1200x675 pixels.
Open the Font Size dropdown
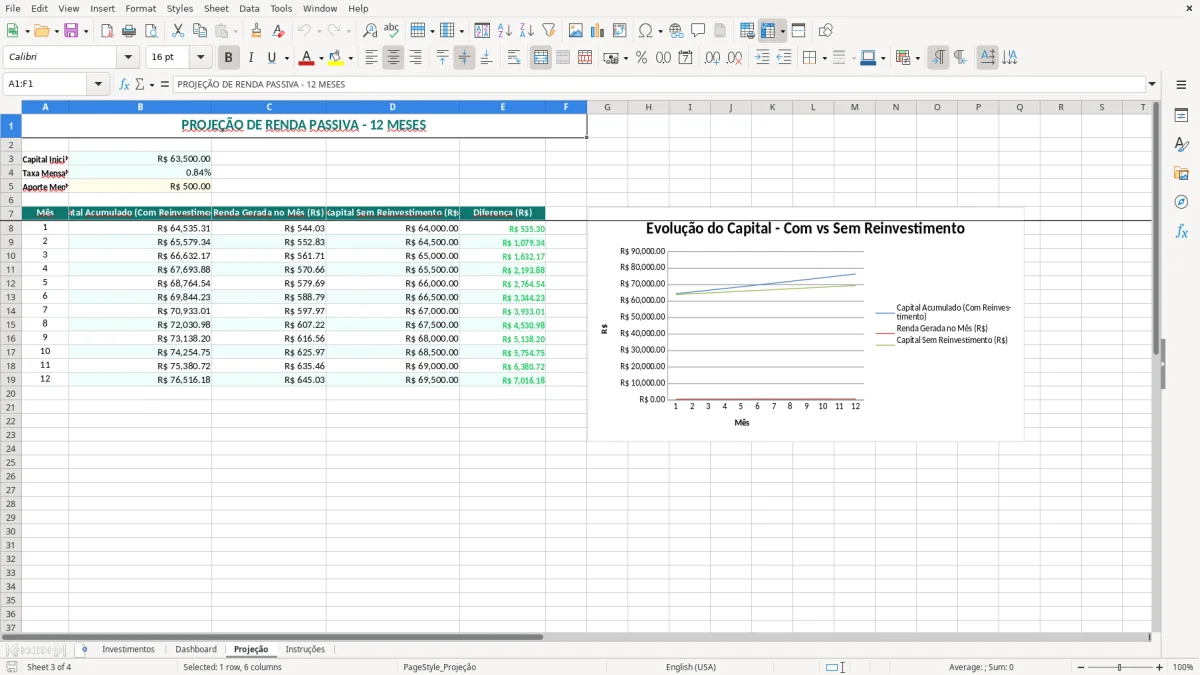(x=201, y=58)
